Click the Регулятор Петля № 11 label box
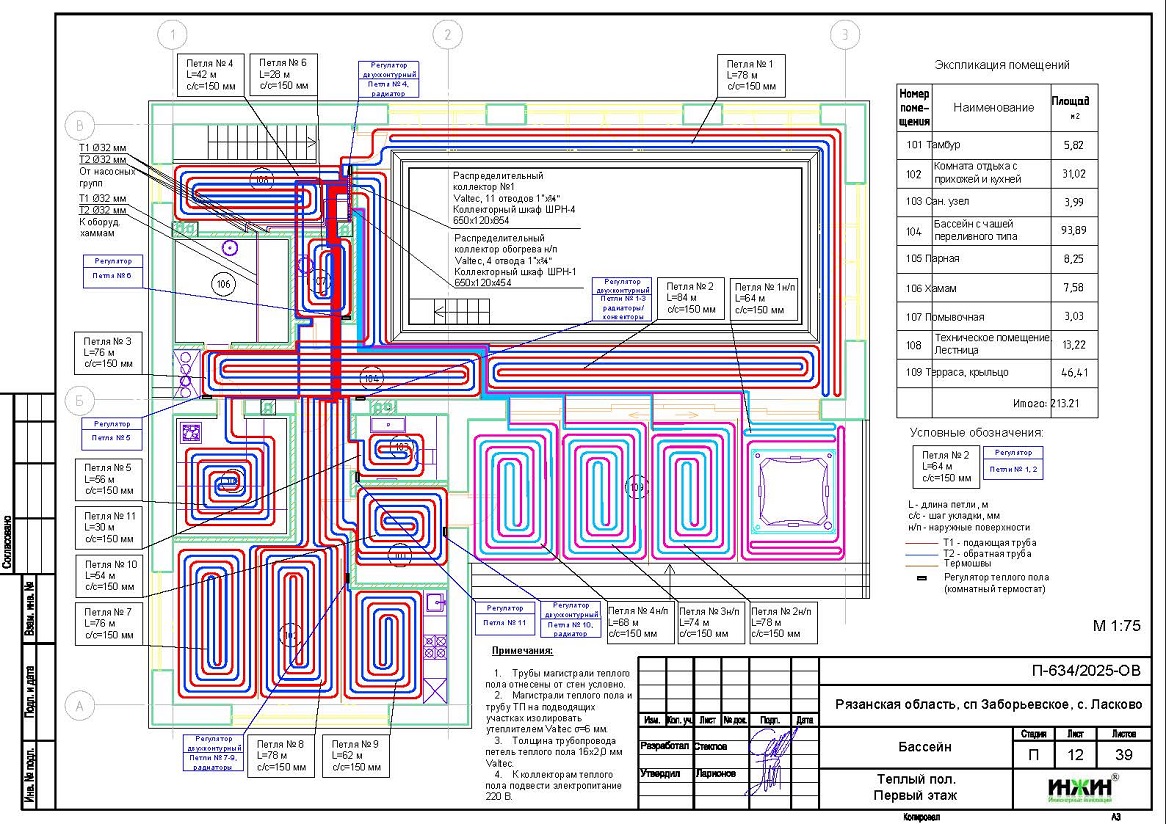Screen dimensions: 1166x824 coord(505,615)
